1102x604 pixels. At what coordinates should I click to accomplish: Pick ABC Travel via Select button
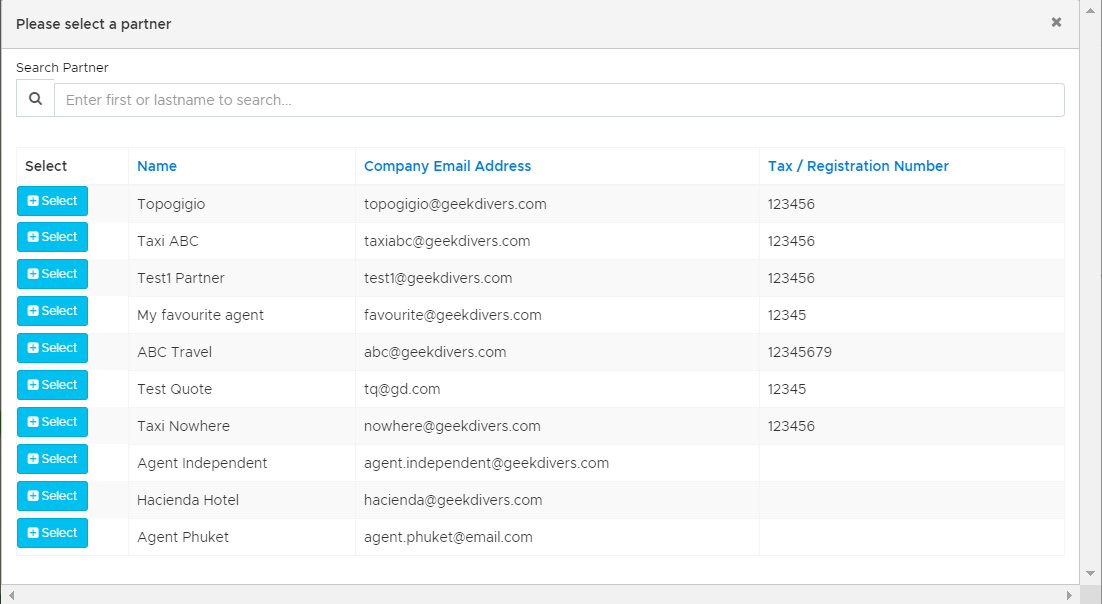53,348
